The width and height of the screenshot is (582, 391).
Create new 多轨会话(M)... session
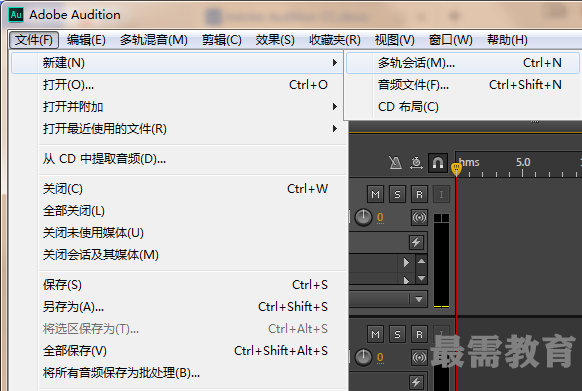click(x=463, y=63)
